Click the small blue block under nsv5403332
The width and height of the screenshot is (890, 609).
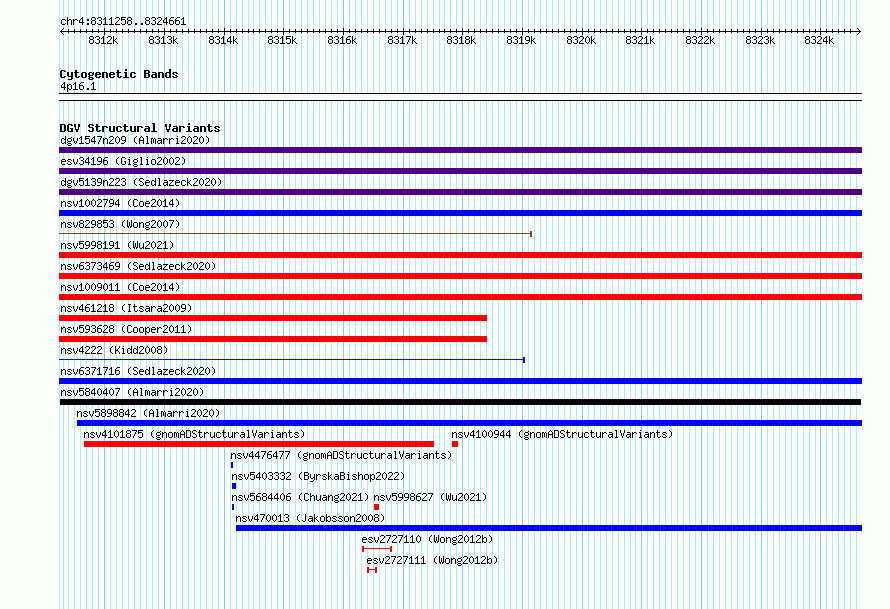(x=234, y=486)
